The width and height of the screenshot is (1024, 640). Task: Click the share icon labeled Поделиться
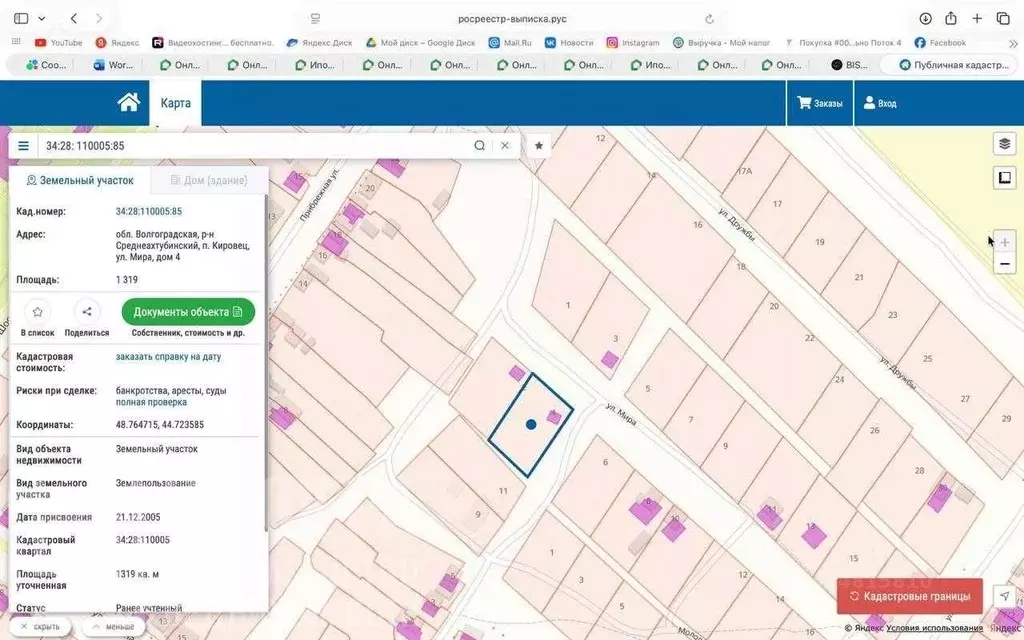coord(87,312)
